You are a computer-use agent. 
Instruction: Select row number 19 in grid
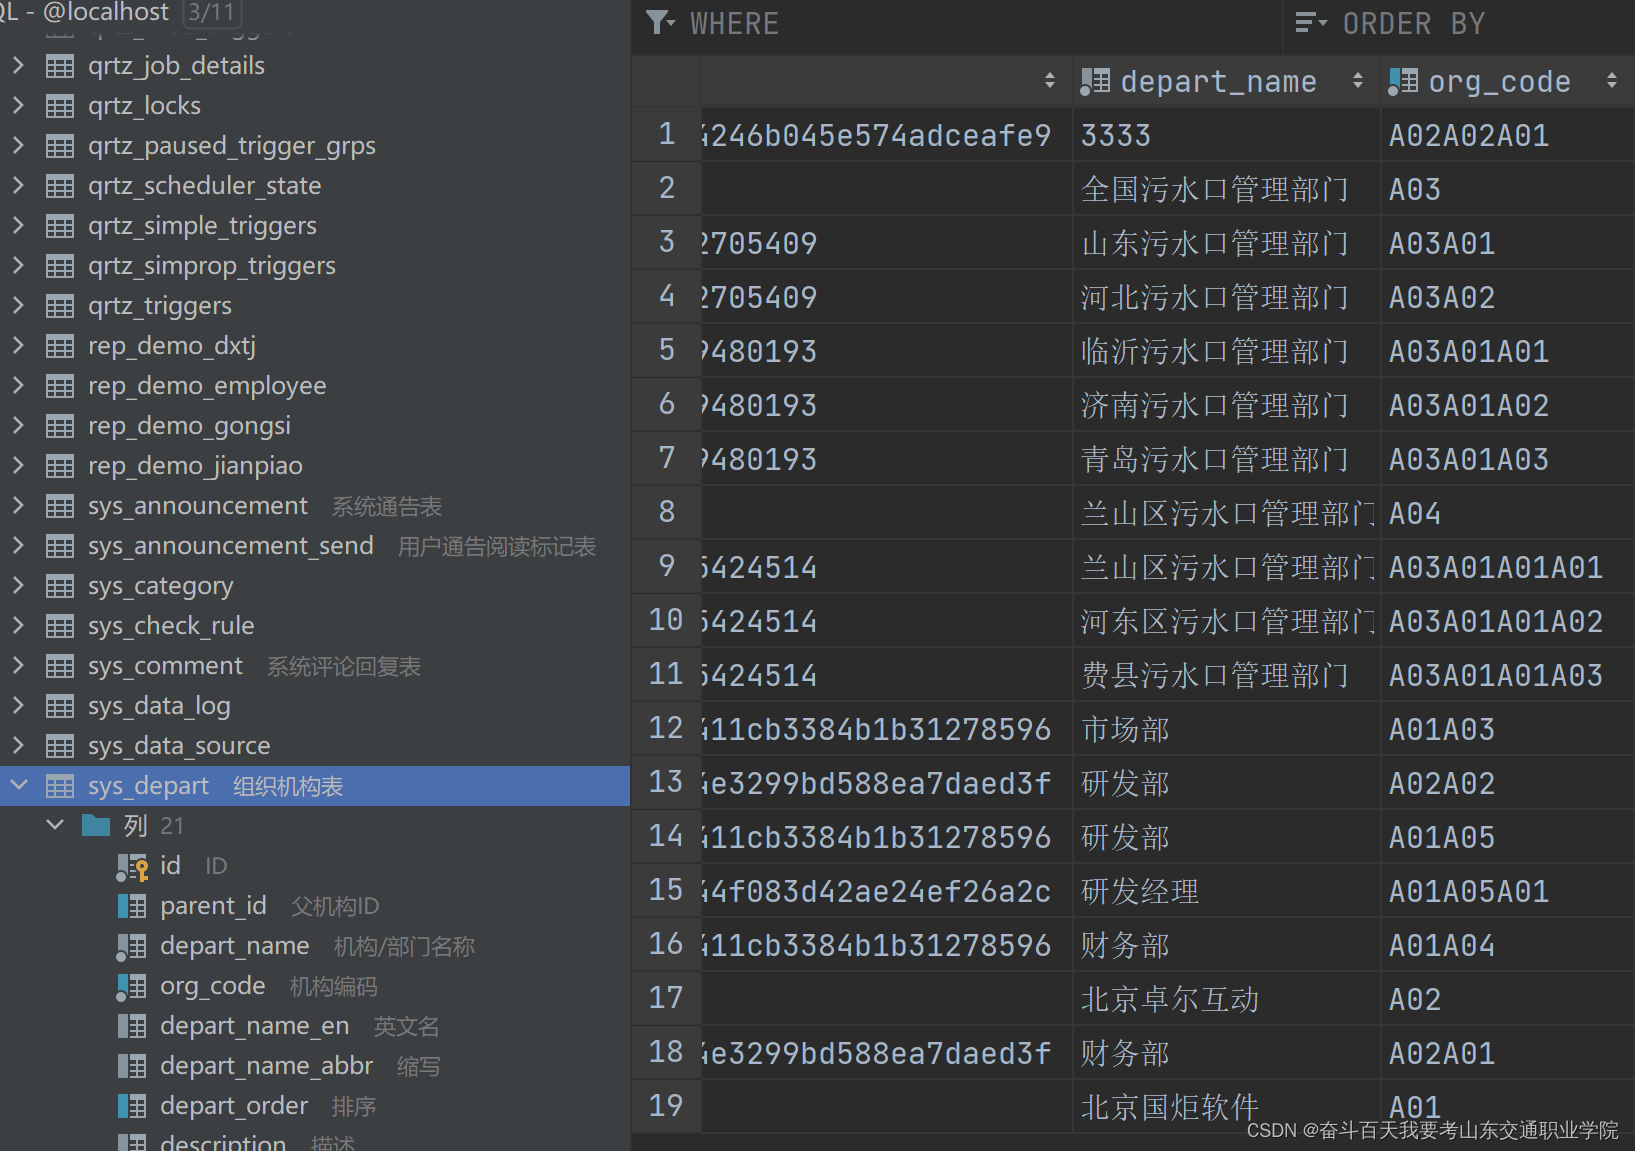667,1106
